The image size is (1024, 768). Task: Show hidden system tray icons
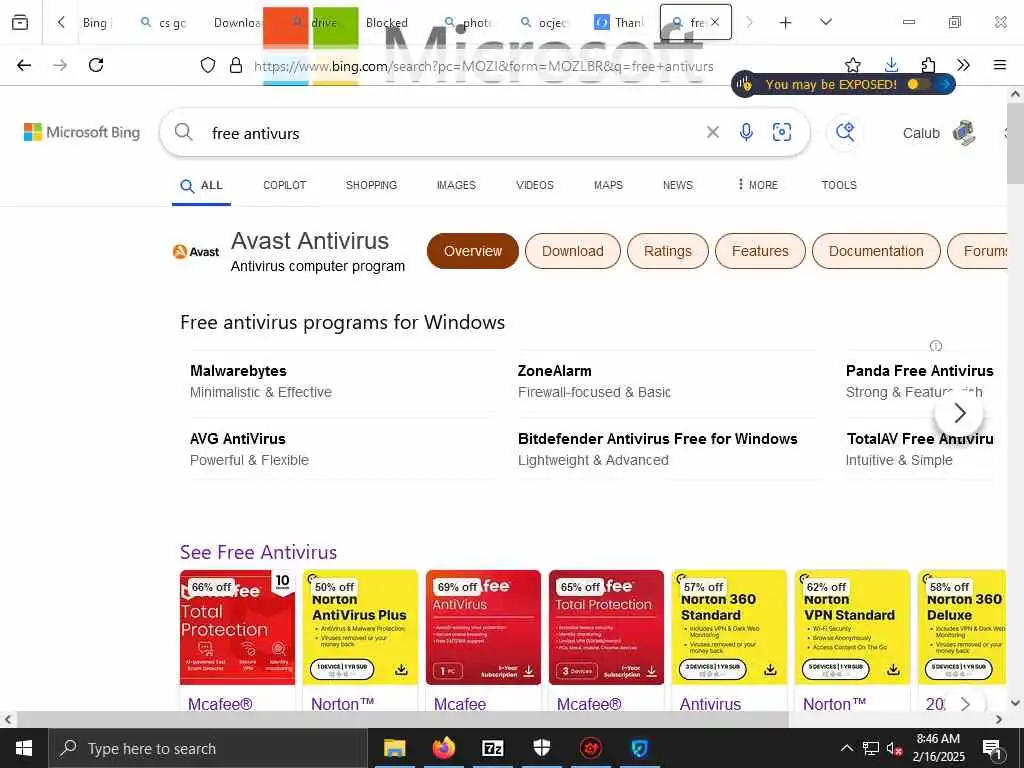tap(846, 748)
